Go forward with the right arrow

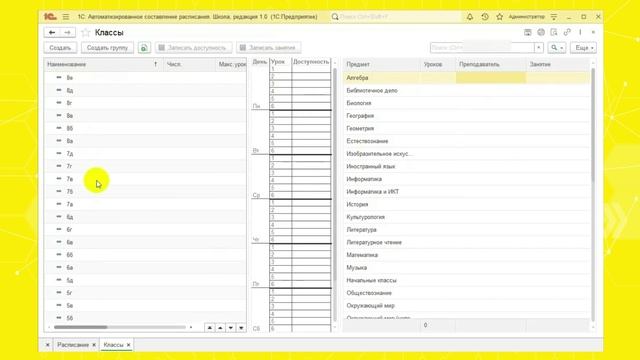pyautogui.click(x=67, y=32)
